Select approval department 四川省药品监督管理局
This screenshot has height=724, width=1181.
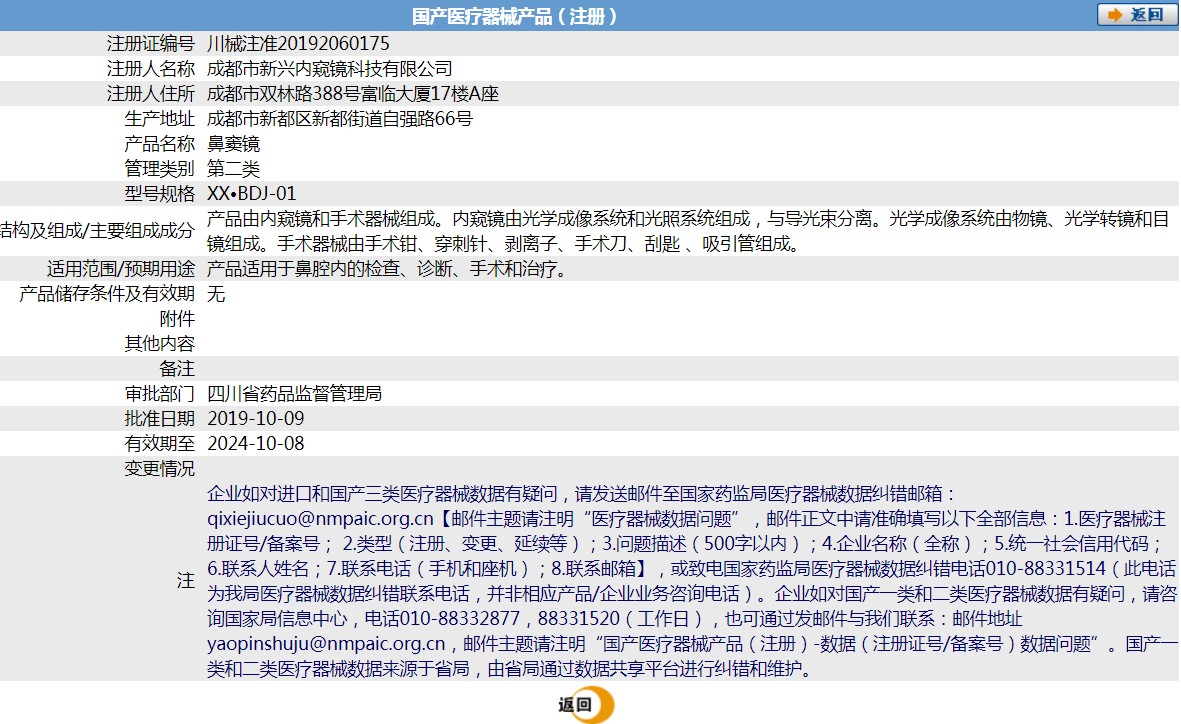294,393
